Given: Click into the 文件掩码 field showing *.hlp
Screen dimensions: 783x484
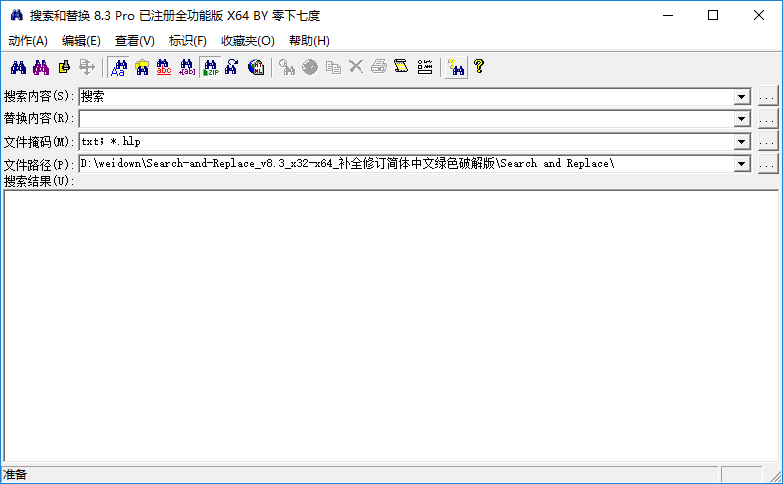Looking at the screenshot, I should pos(406,142).
